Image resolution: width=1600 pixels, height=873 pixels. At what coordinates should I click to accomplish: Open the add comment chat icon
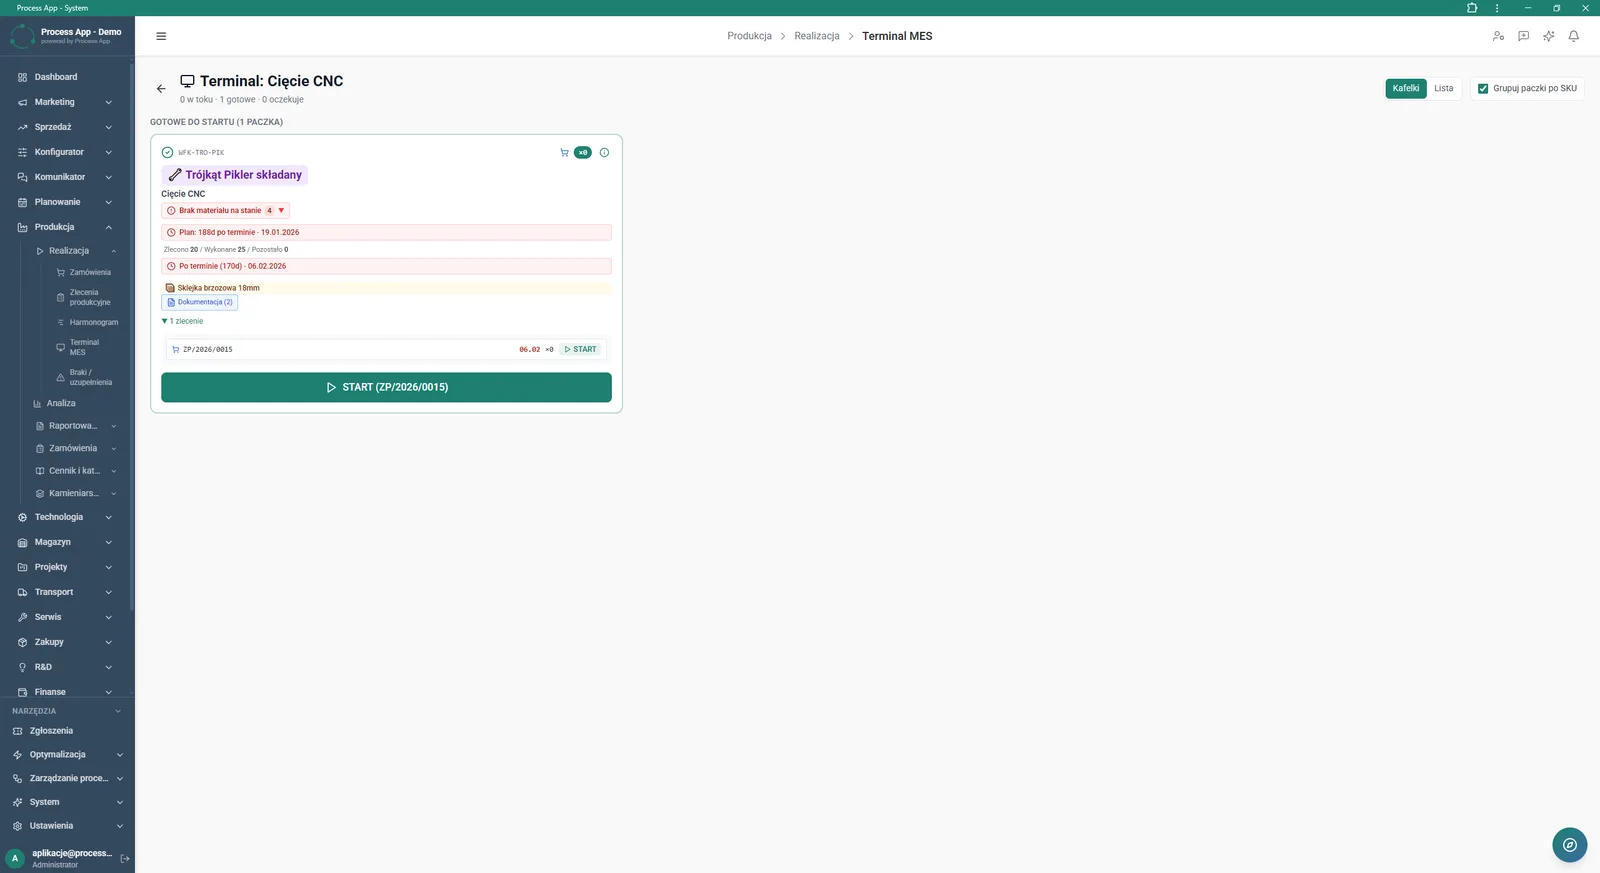pos(1523,36)
